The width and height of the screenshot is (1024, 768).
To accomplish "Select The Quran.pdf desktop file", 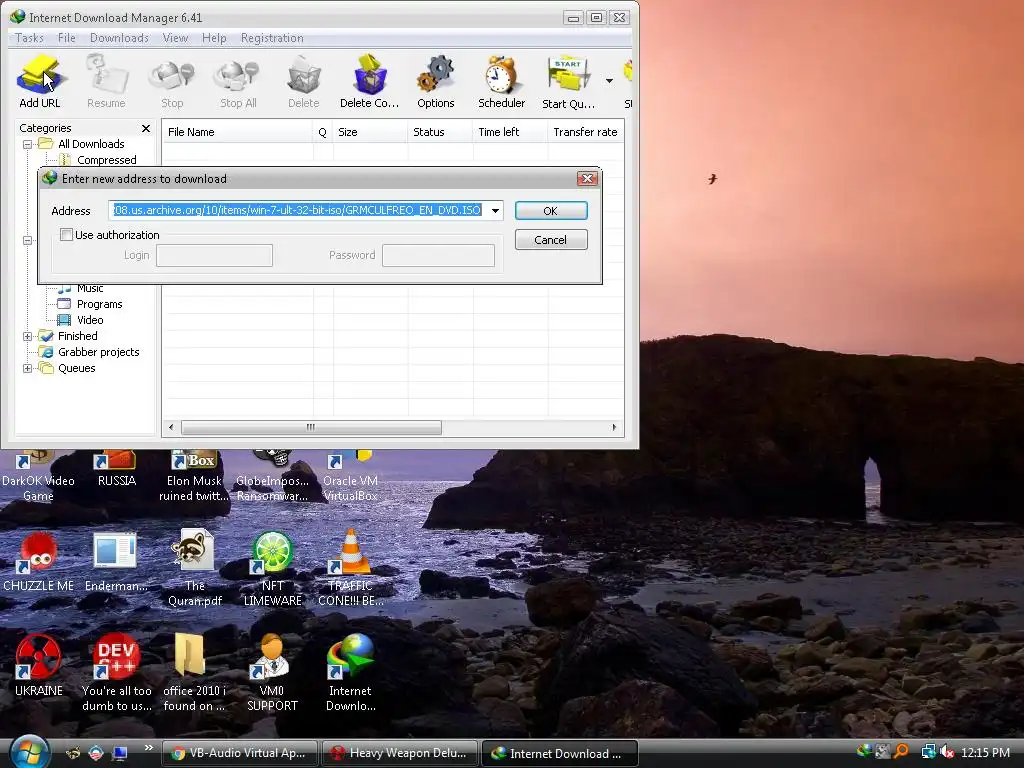I will click(x=195, y=568).
